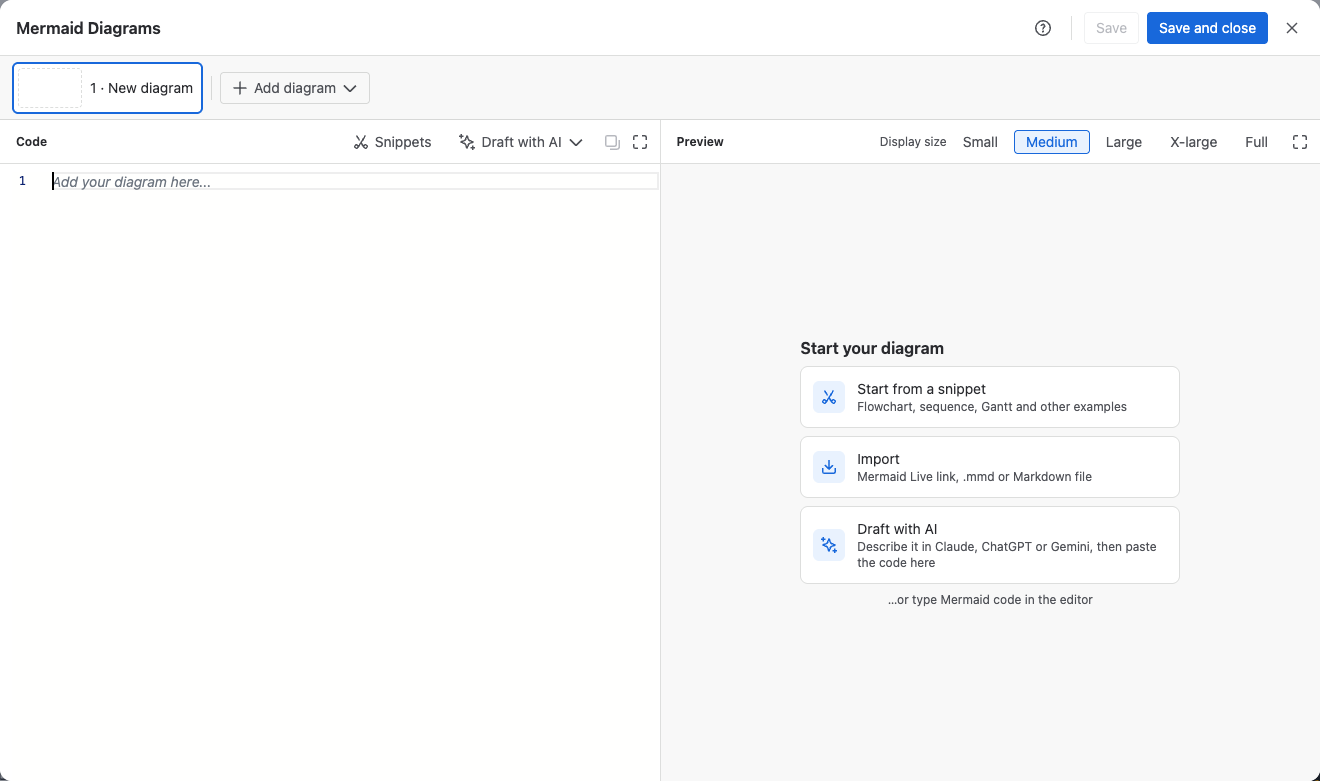Click into the code editor input line
Image resolution: width=1320 pixels, height=781 pixels.
tap(355, 181)
